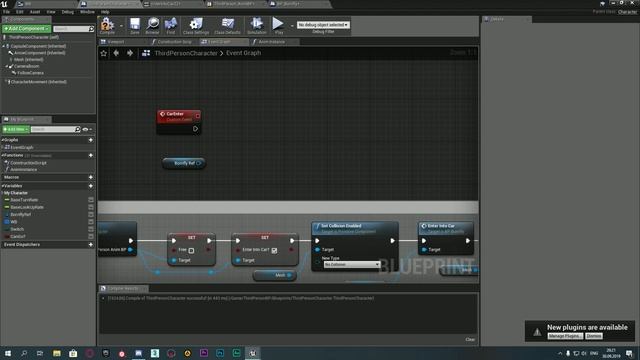The height and width of the screenshot is (360, 640).
Task: Toggle BomflyRef editable eye
Action: click(91, 215)
